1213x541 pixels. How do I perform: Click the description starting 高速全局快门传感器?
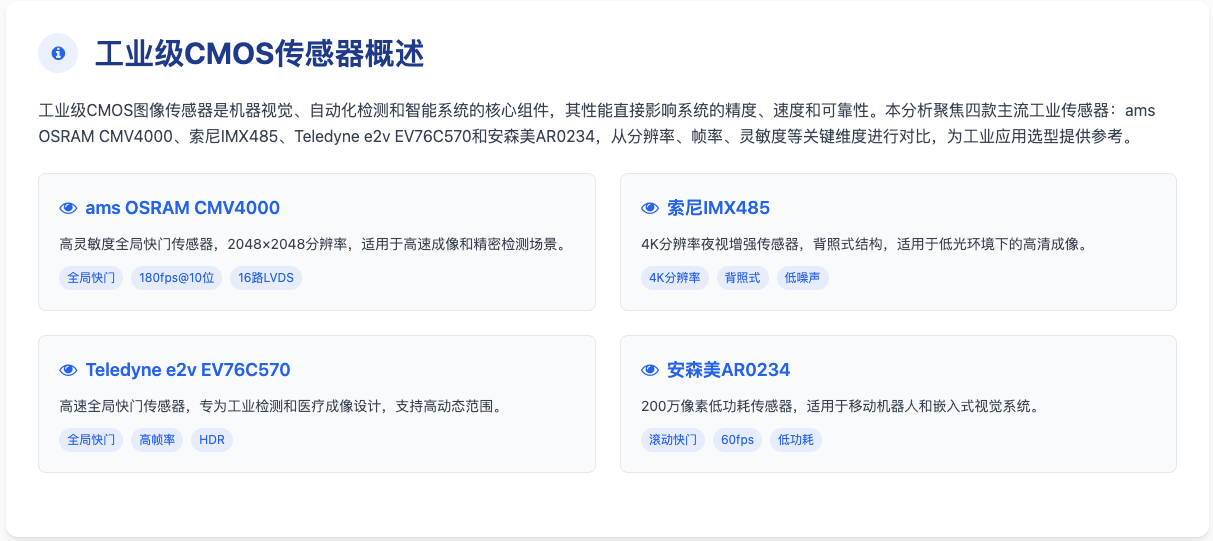(280, 406)
